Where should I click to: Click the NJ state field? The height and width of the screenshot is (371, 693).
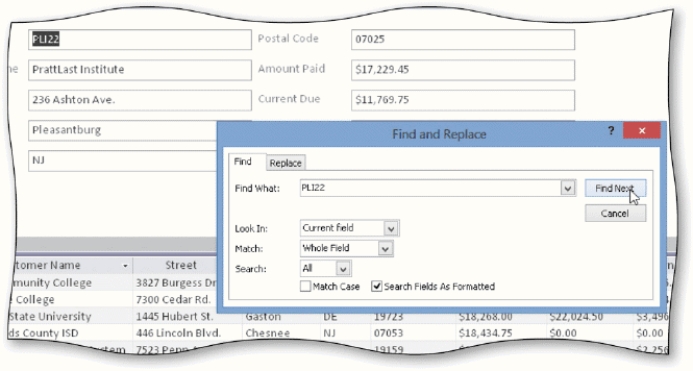123,161
